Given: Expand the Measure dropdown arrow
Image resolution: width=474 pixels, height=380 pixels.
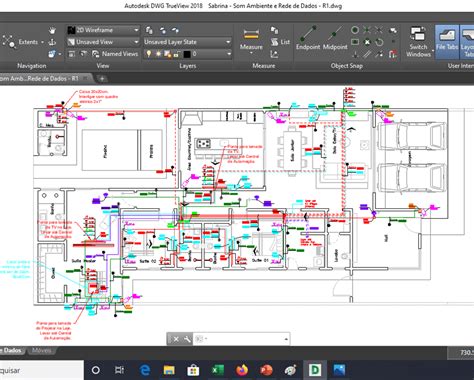Looking at the screenshot, I should pos(251,53).
